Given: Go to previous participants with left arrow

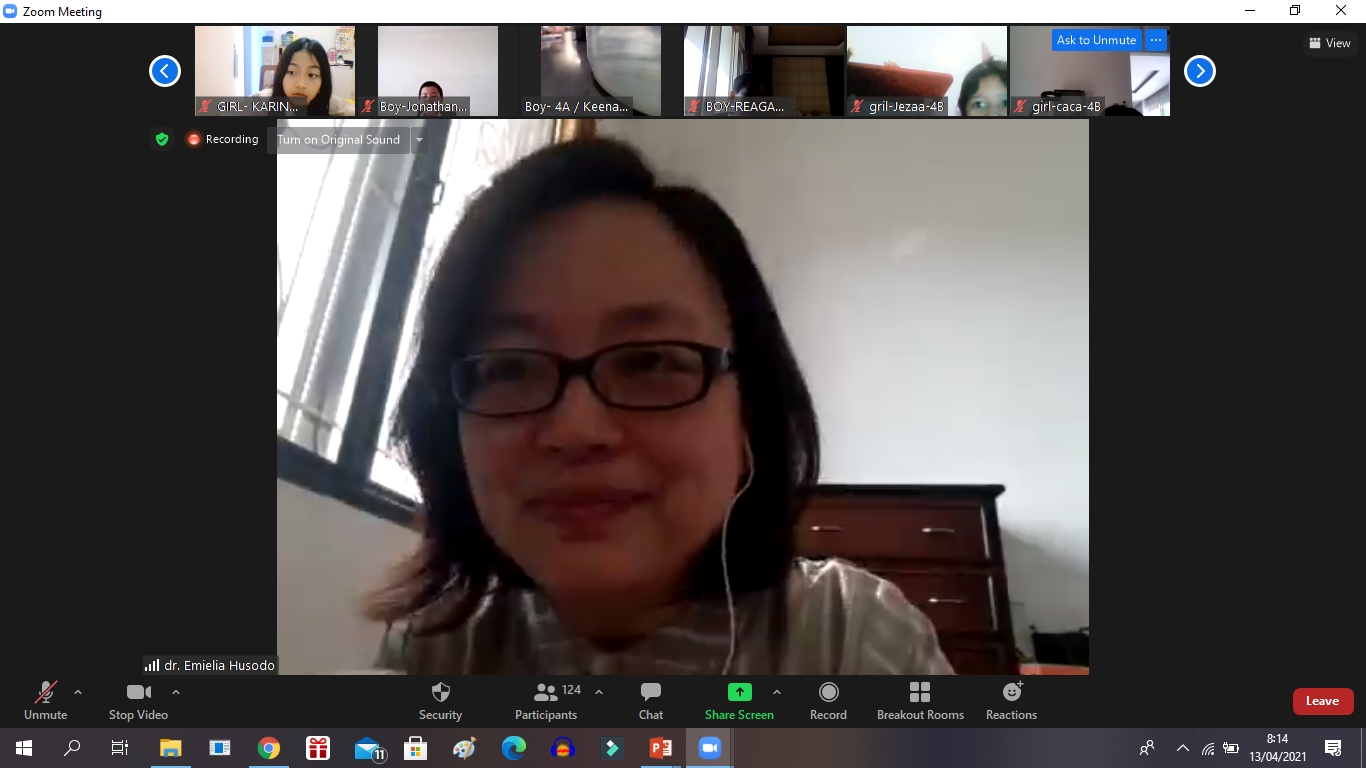Looking at the screenshot, I should click(x=165, y=71).
